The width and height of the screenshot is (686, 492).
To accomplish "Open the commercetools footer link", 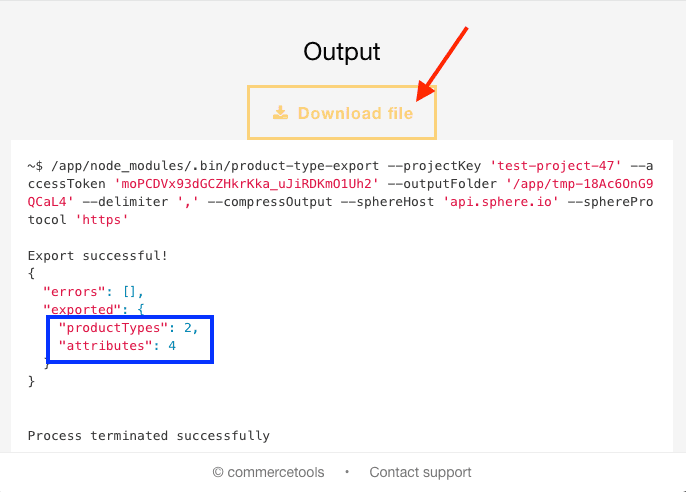I will click(x=272, y=472).
